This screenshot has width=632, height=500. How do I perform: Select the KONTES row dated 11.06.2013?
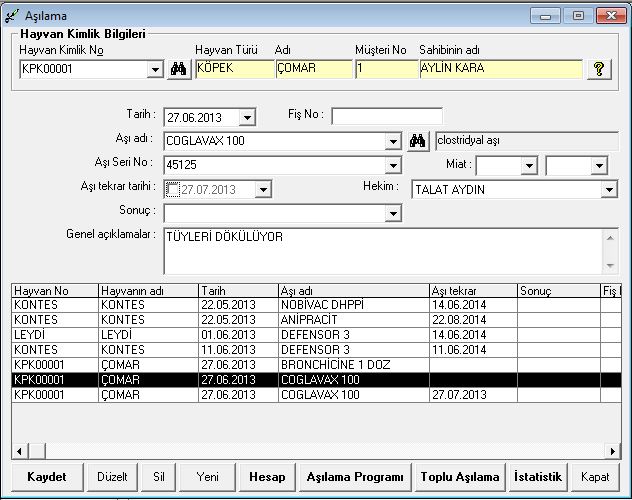point(316,350)
